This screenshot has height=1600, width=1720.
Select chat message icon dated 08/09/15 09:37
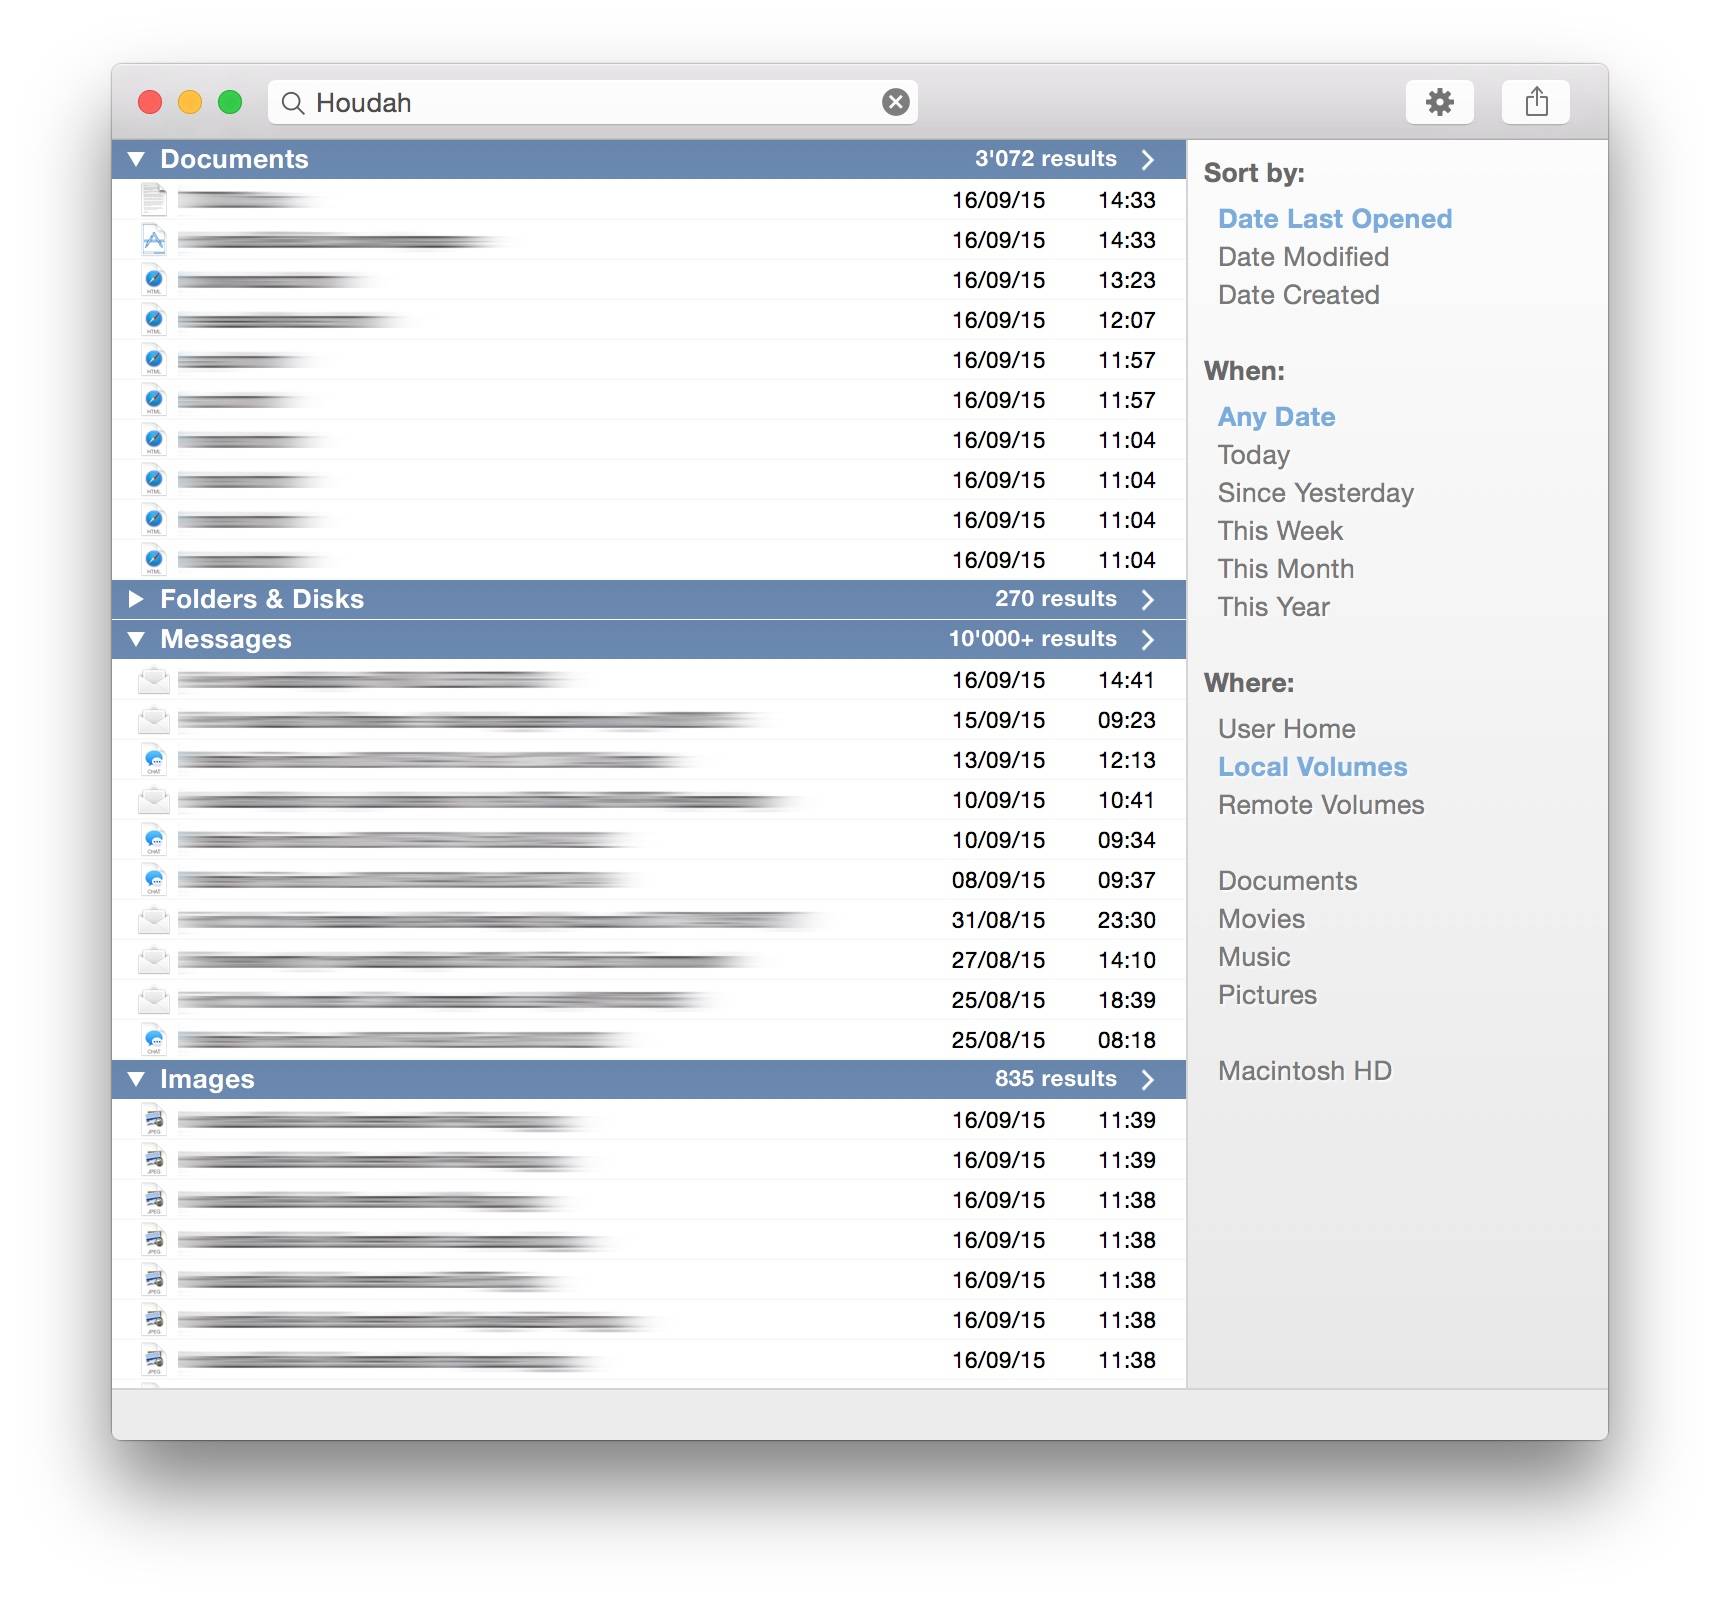(x=154, y=880)
